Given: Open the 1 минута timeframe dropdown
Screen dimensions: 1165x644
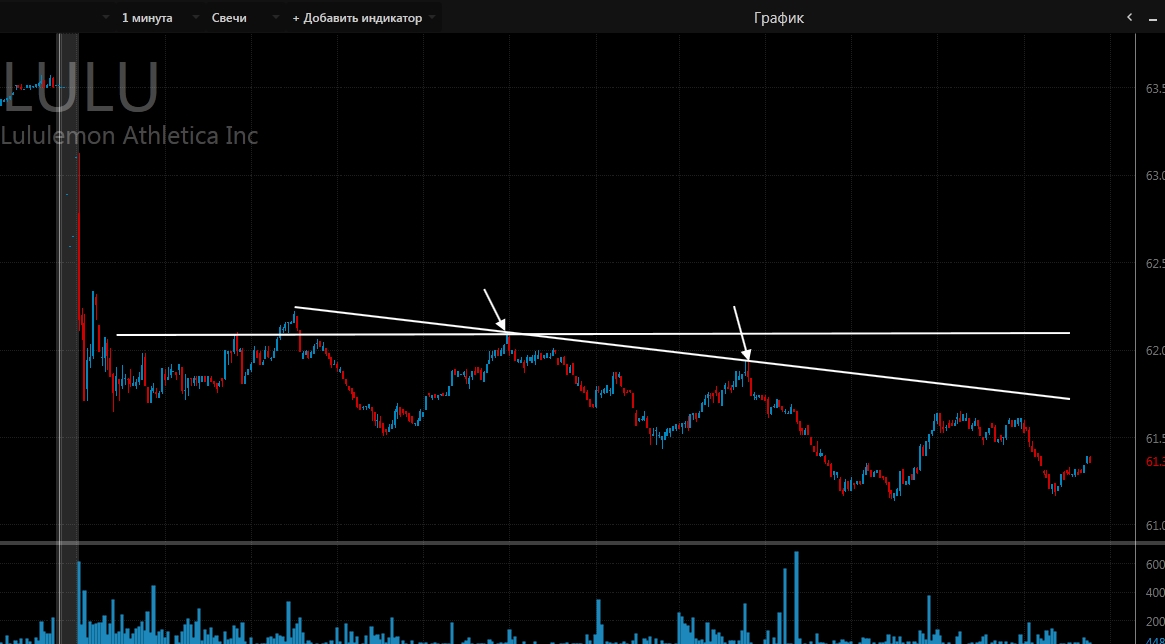Looking at the screenshot, I should pyautogui.click(x=146, y=18).
